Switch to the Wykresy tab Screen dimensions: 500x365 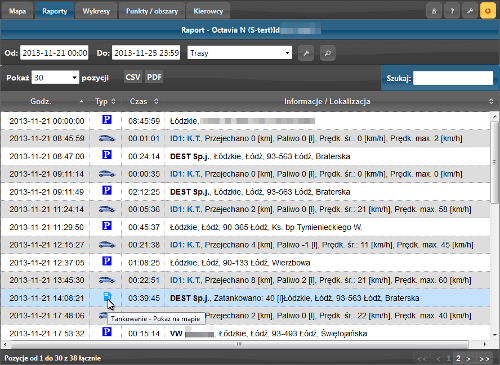pos(96,11)
